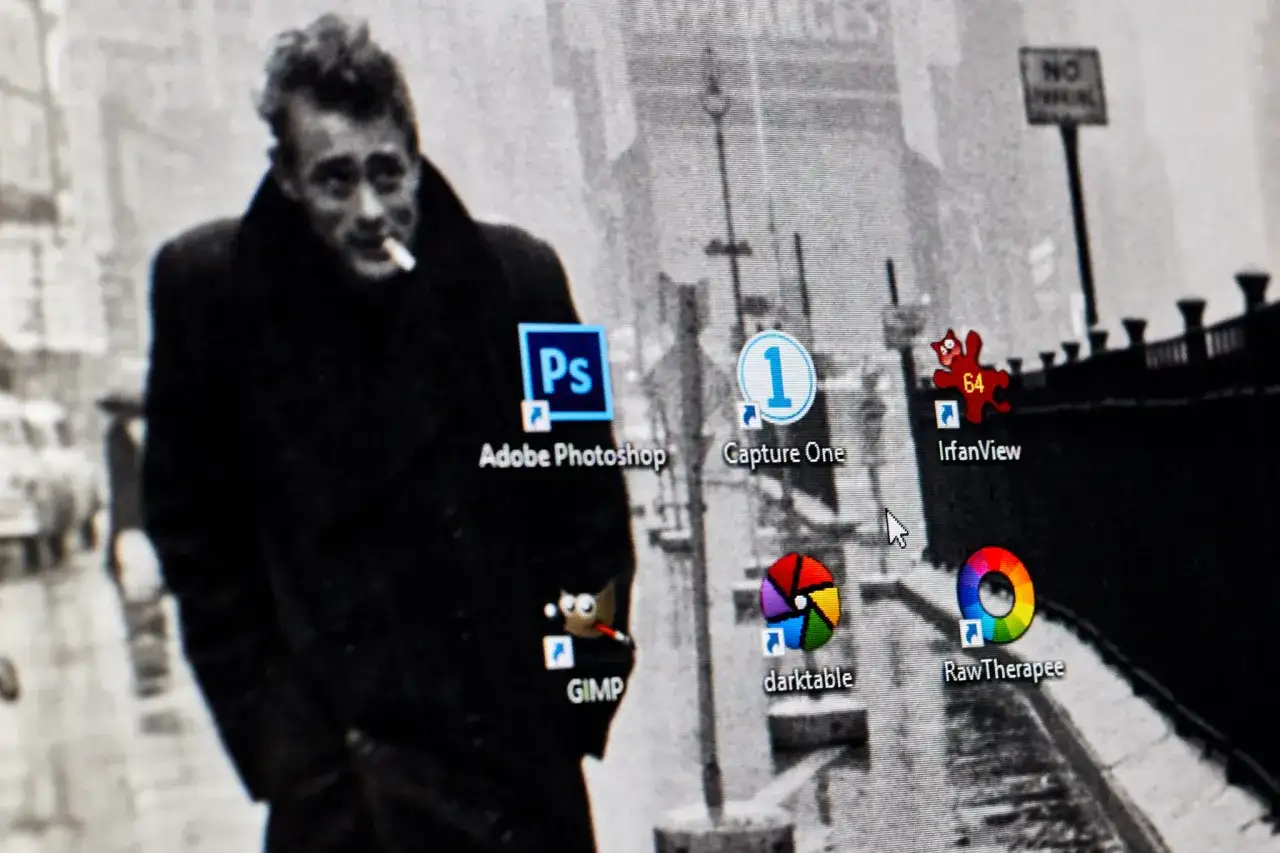
Task: Select the GIMP mascot icon
Action: coord(587,613)
